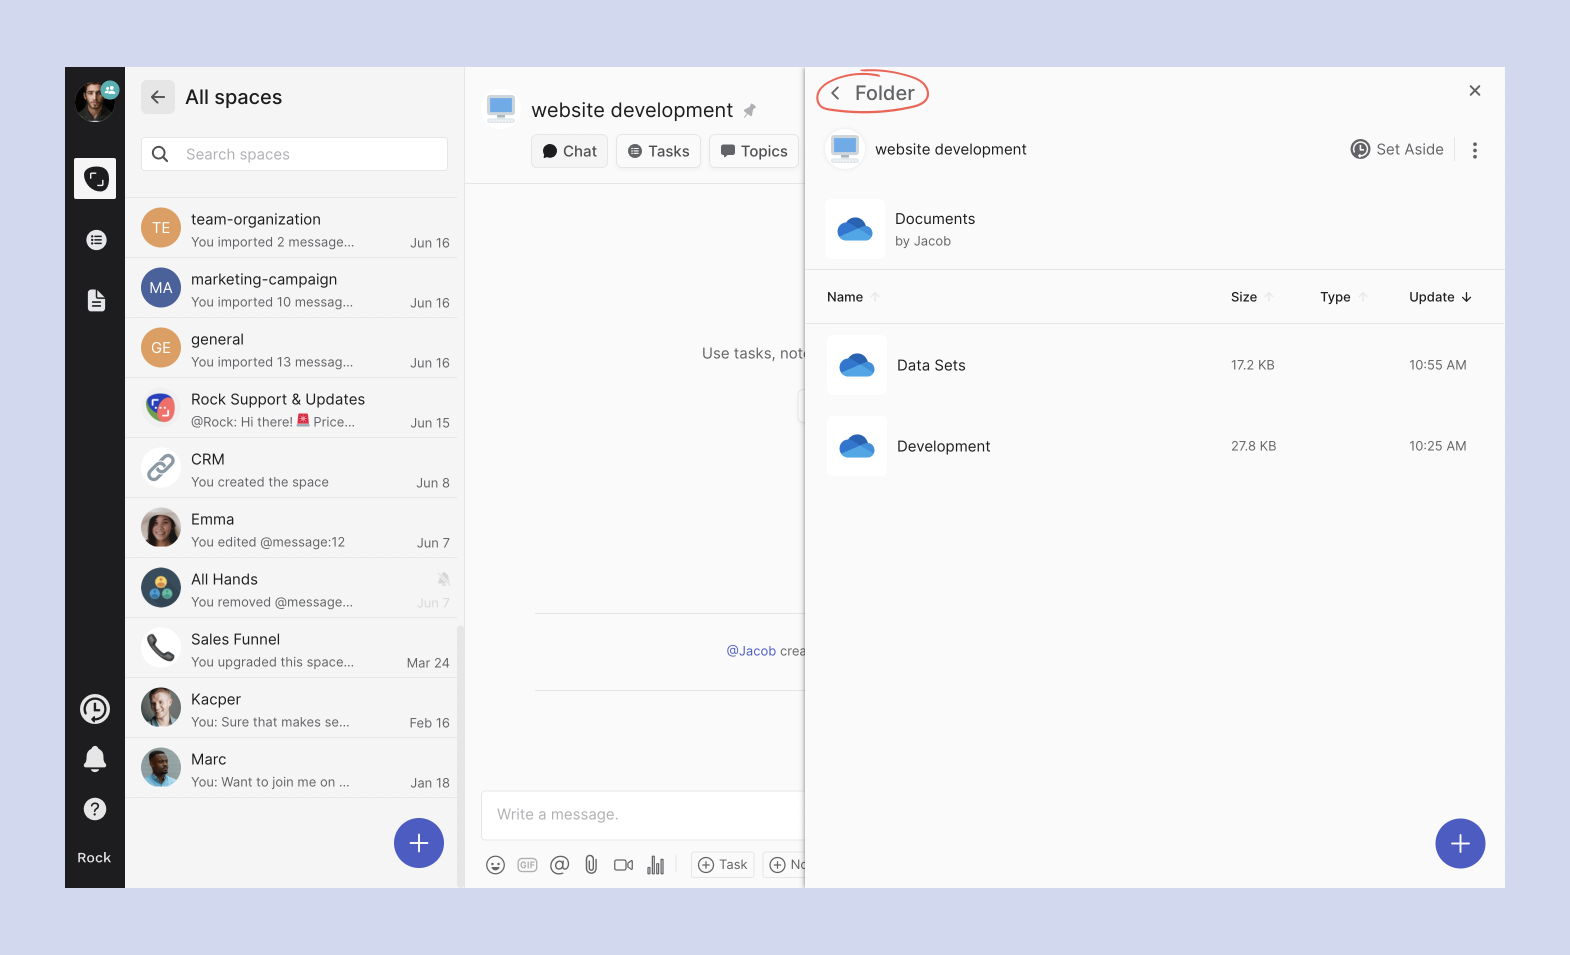The image size is (1570, 955).
Task: Click the emoji icon in message toolbar
Action: [x=495, y=865]
